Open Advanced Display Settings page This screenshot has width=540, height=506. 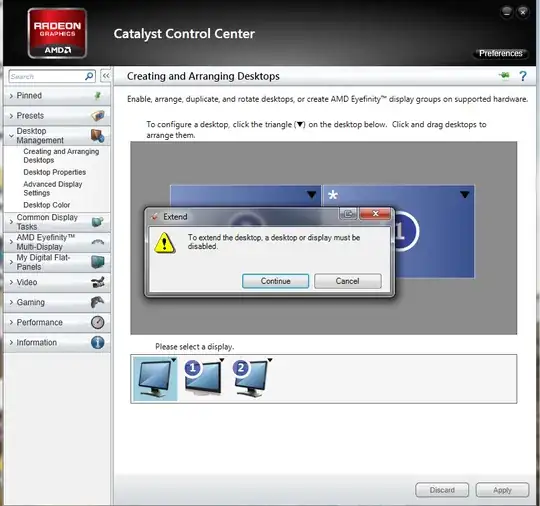coord(53,188)
